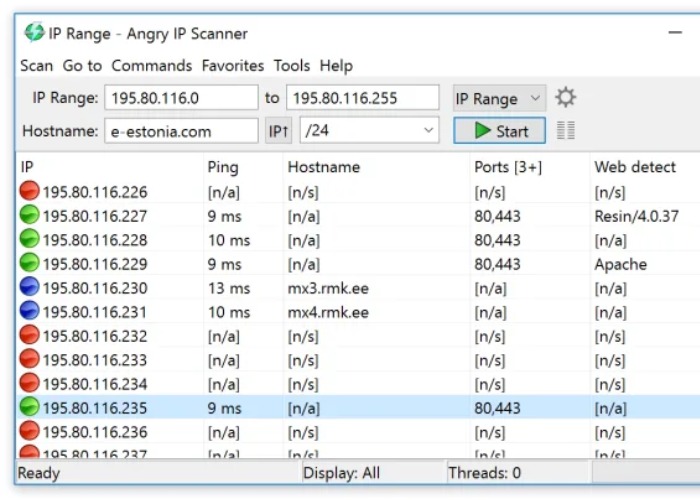Select row 195.80.116.231
Image resolution: width=700 pixels, height=500 pixels.
point(357,312)
